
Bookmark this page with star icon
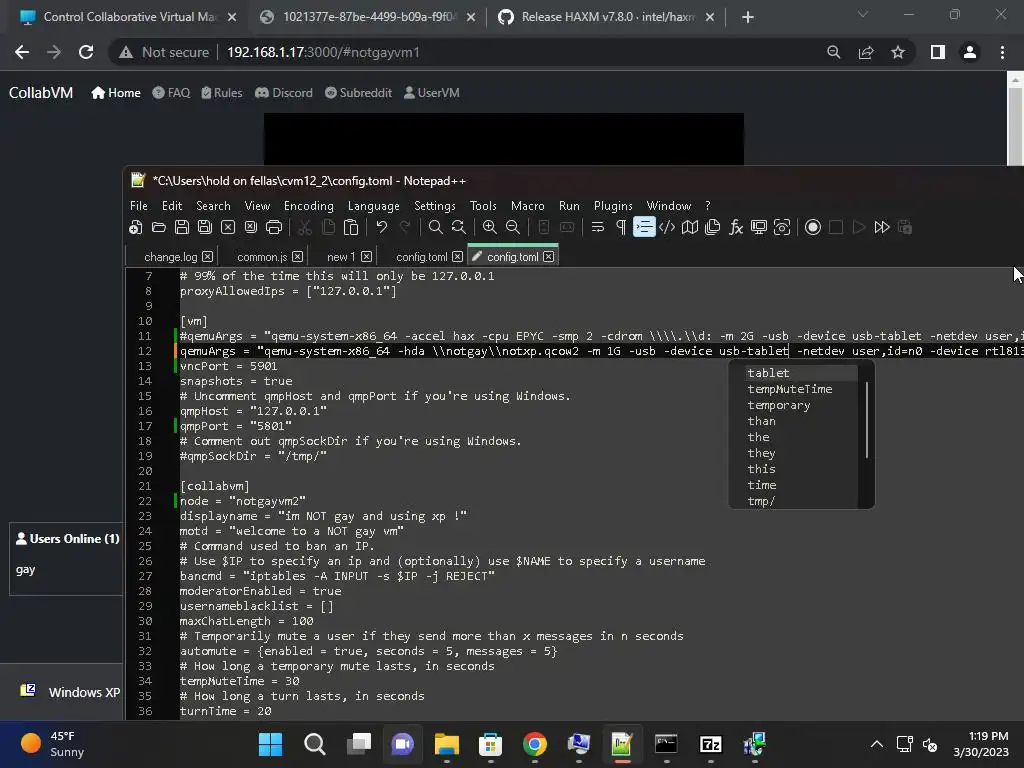(898, 52)
